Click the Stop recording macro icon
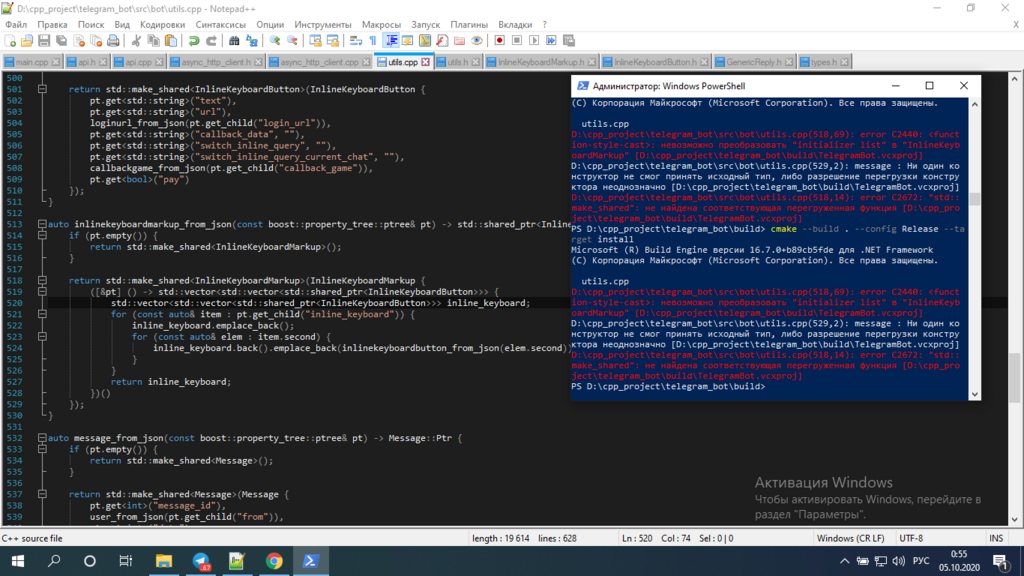1024x576 pixels. point(517,40)
